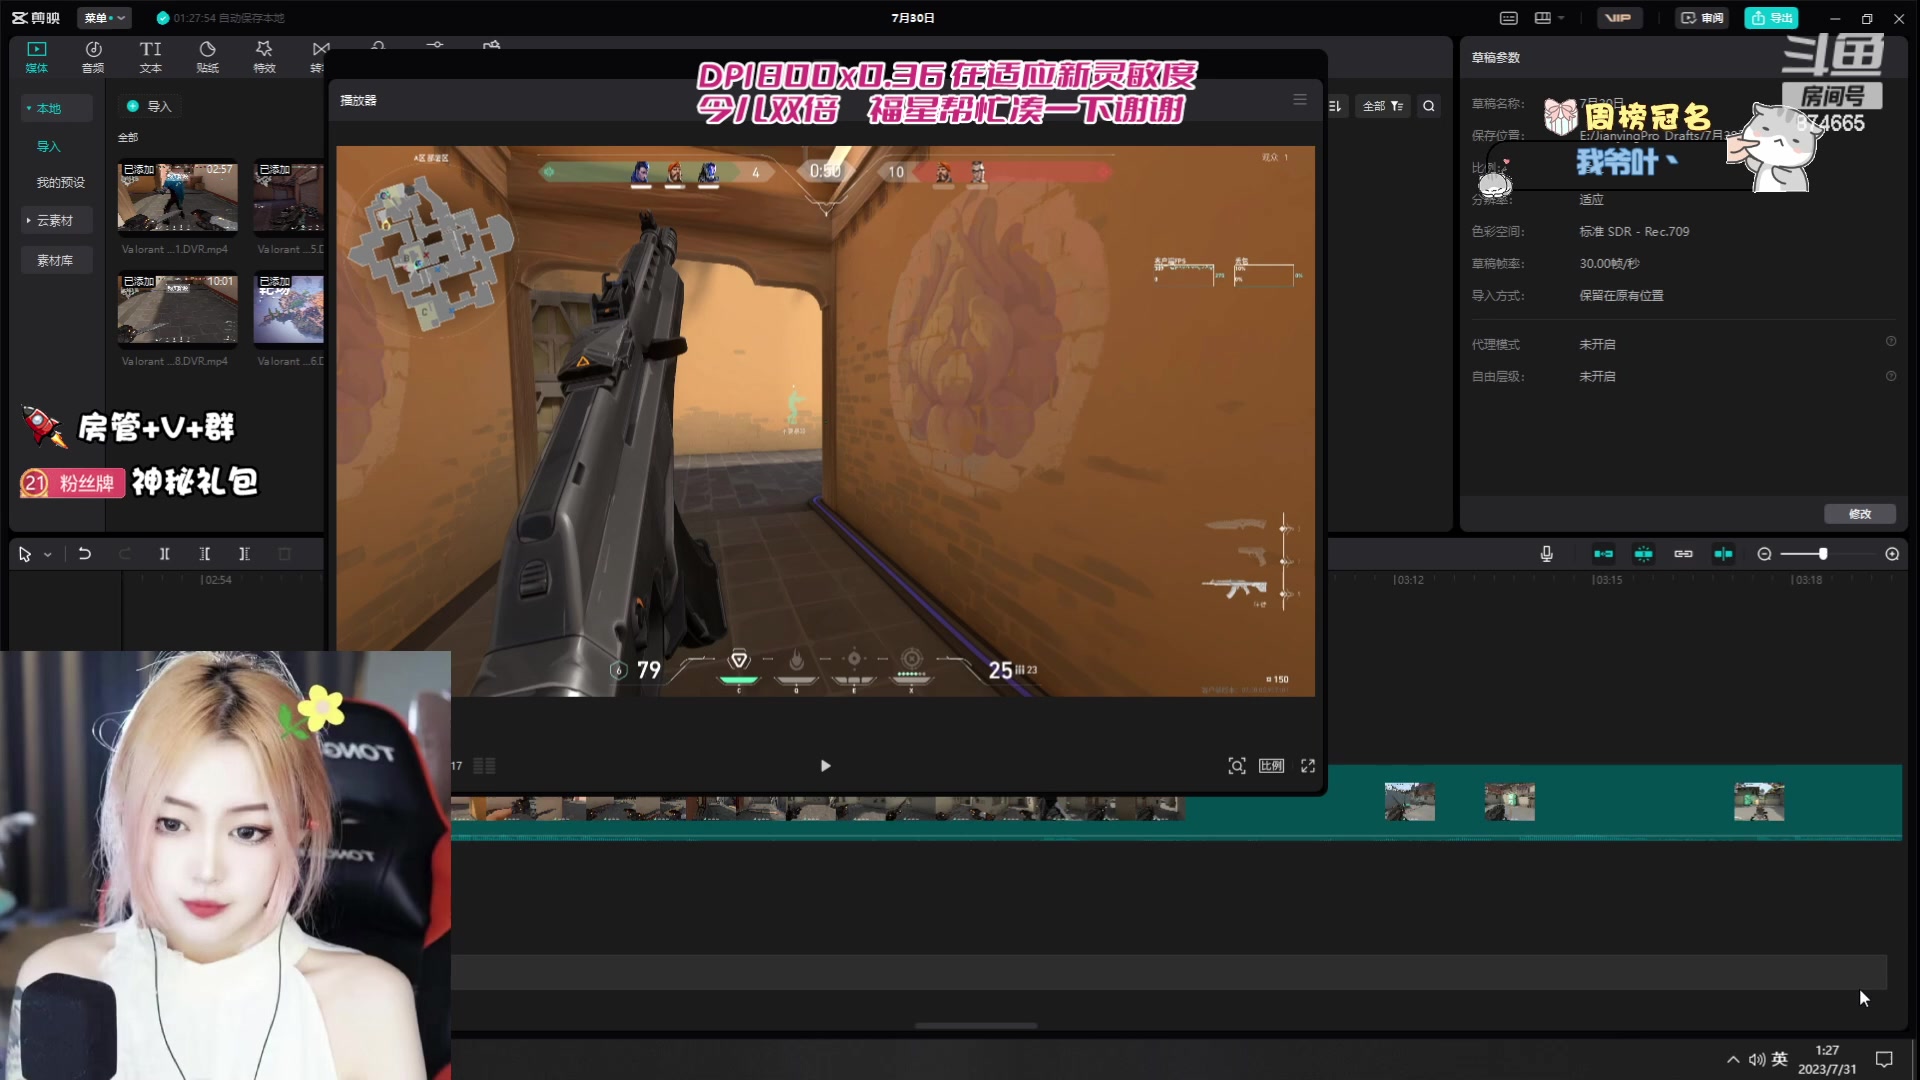Open the 菜单 dropdown menu
The width and height of the screenshot is (1920, 1080).
[104, 18]
